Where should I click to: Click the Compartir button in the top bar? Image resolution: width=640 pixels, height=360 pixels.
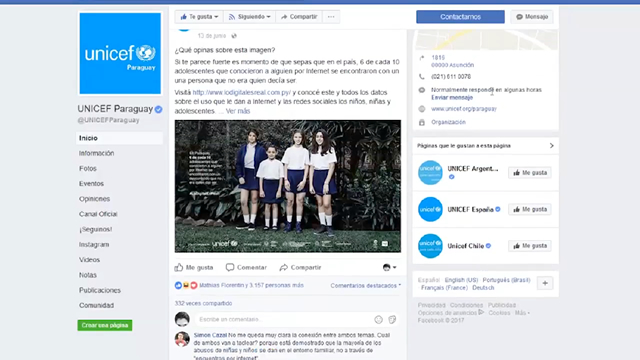tap(299, 17)
